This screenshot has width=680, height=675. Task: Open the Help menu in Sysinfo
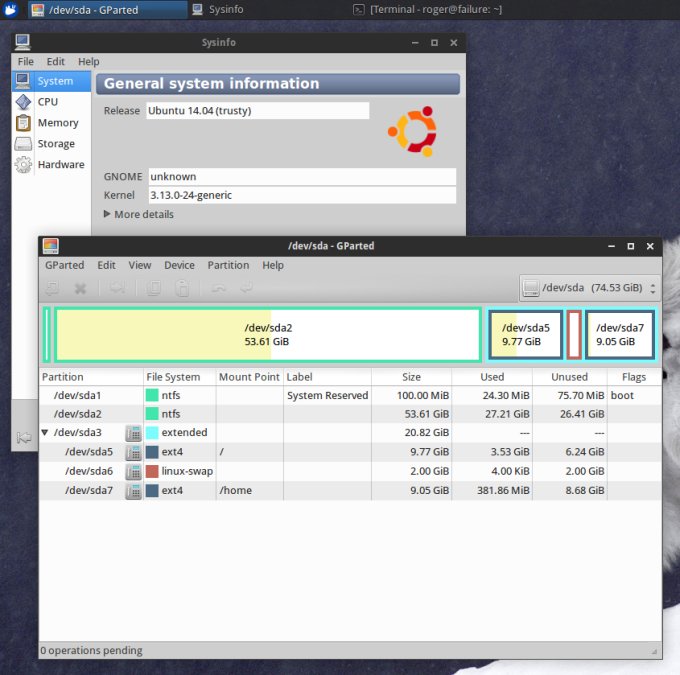(x=88, y=62)
